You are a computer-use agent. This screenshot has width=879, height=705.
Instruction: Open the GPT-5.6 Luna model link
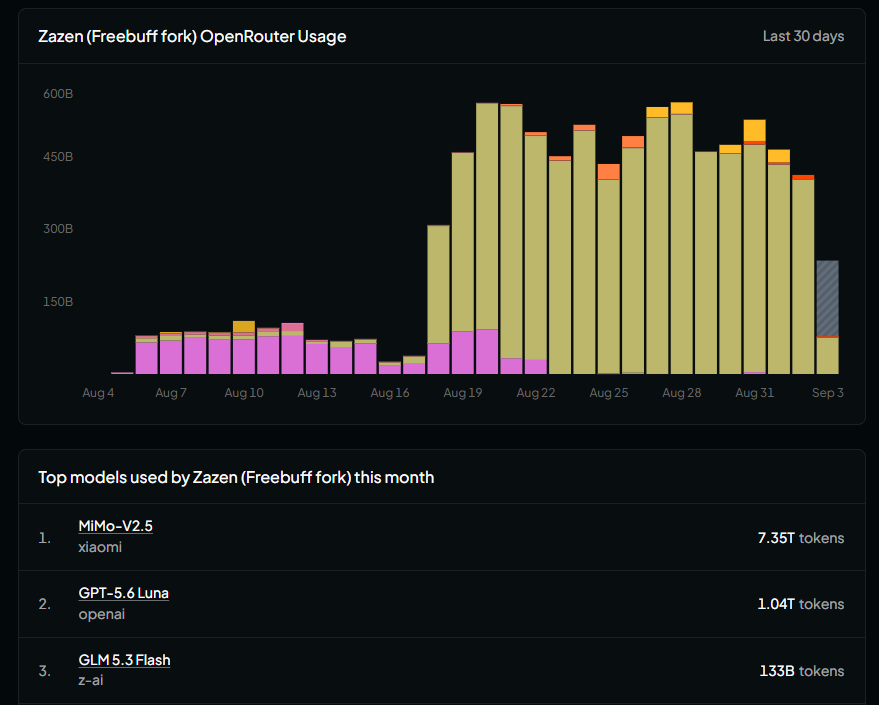click(x=123, y=593)
